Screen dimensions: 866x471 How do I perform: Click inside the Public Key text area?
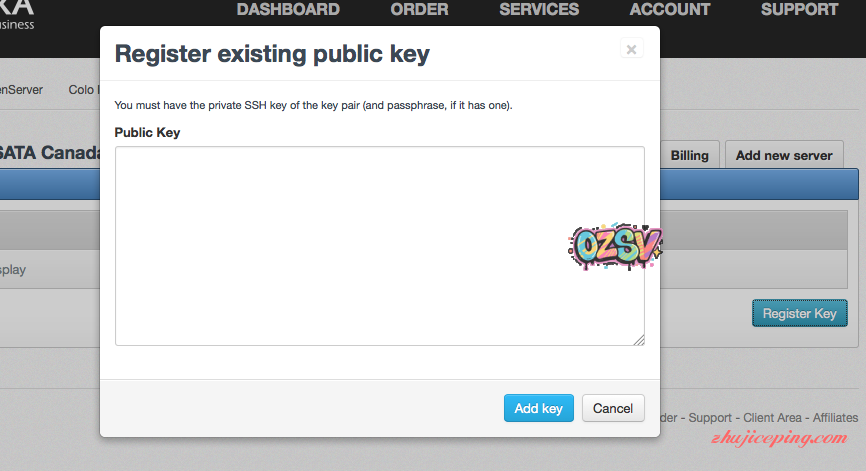(x=379, y=246)
